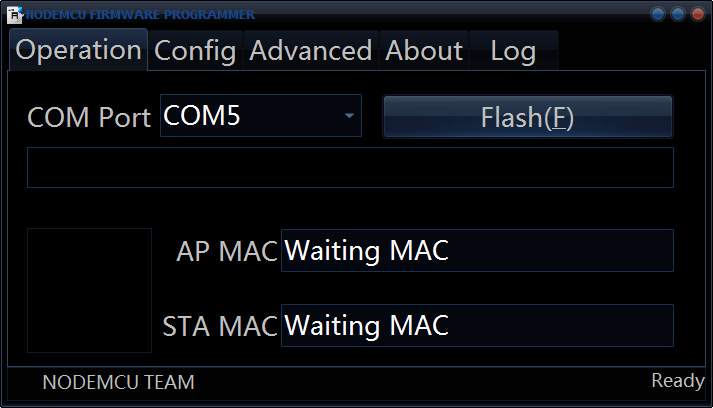Click the Ready status indicator
713x408 pixels.
678,381
